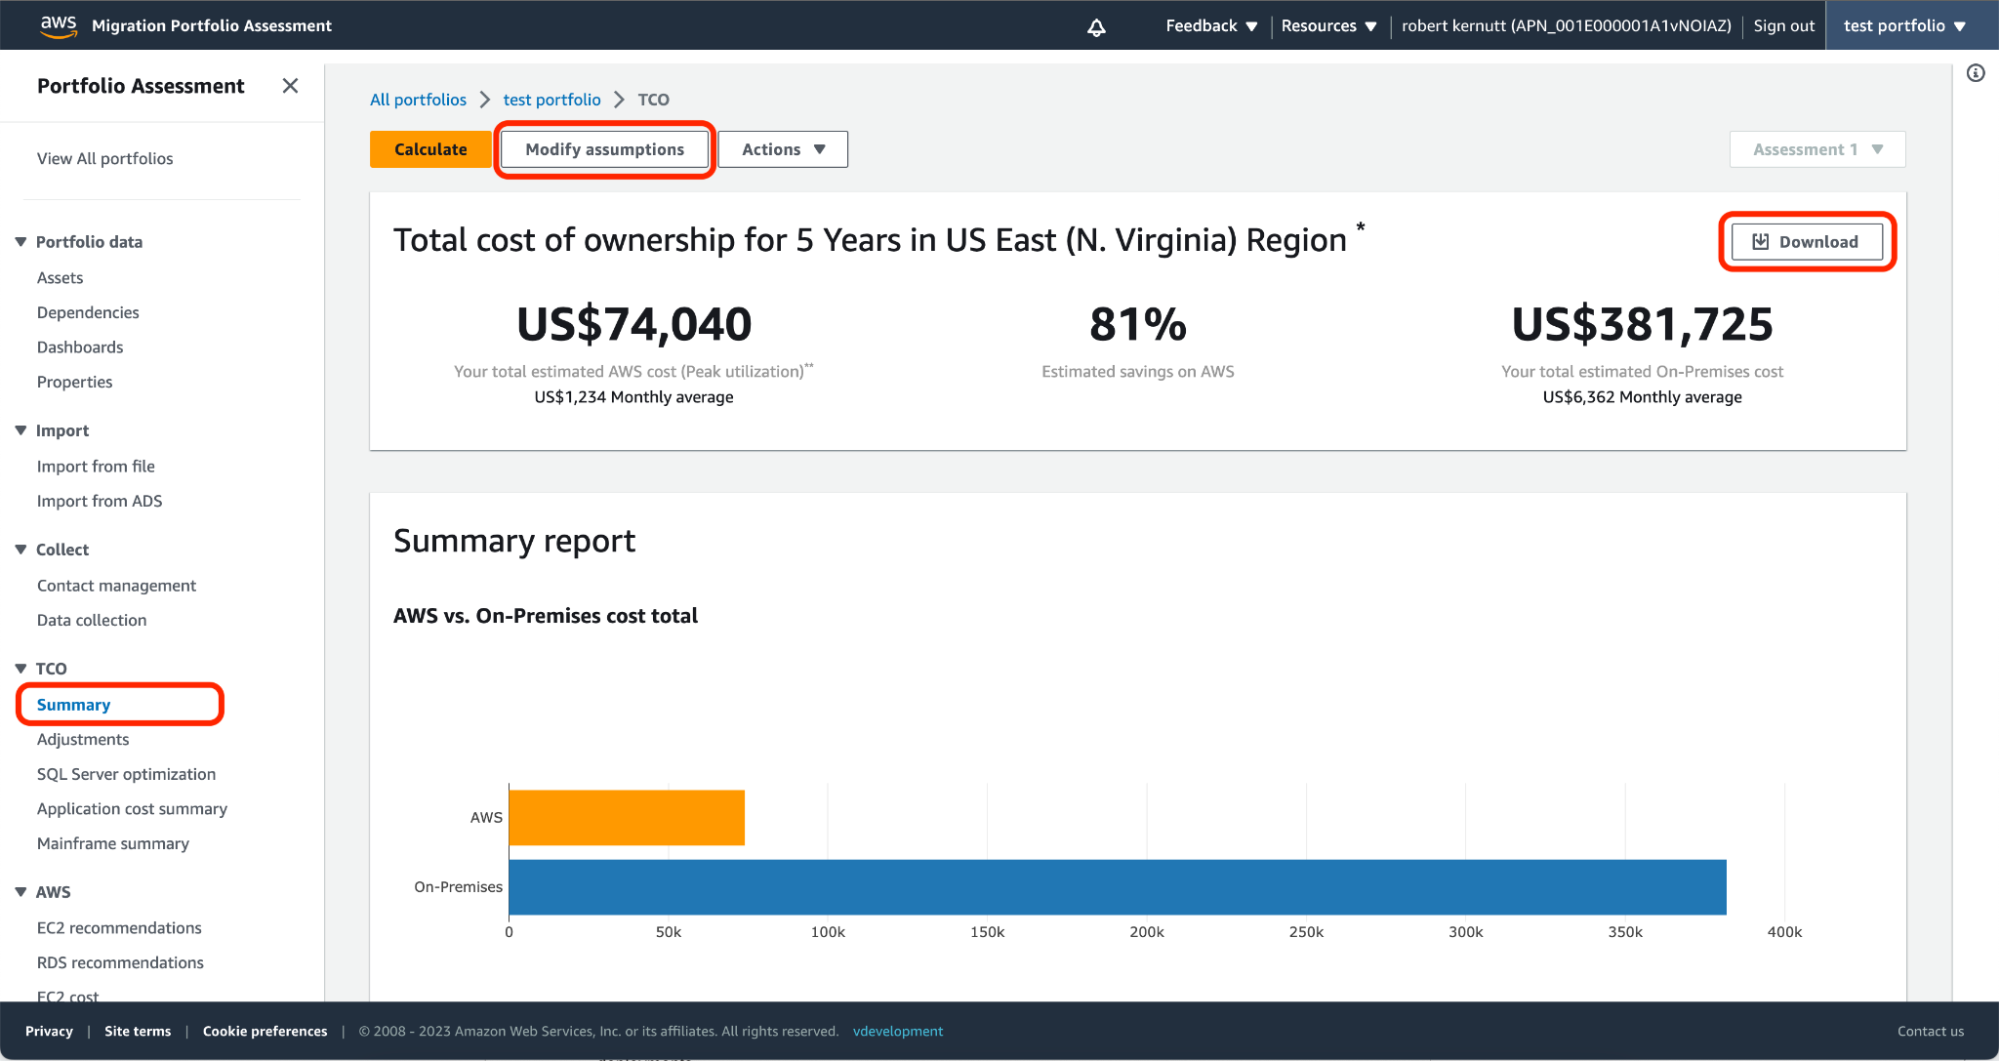Collapse the TCO section
Image resolution: width=1999 pixels, height=1061 pixels.
pos(21,669)
